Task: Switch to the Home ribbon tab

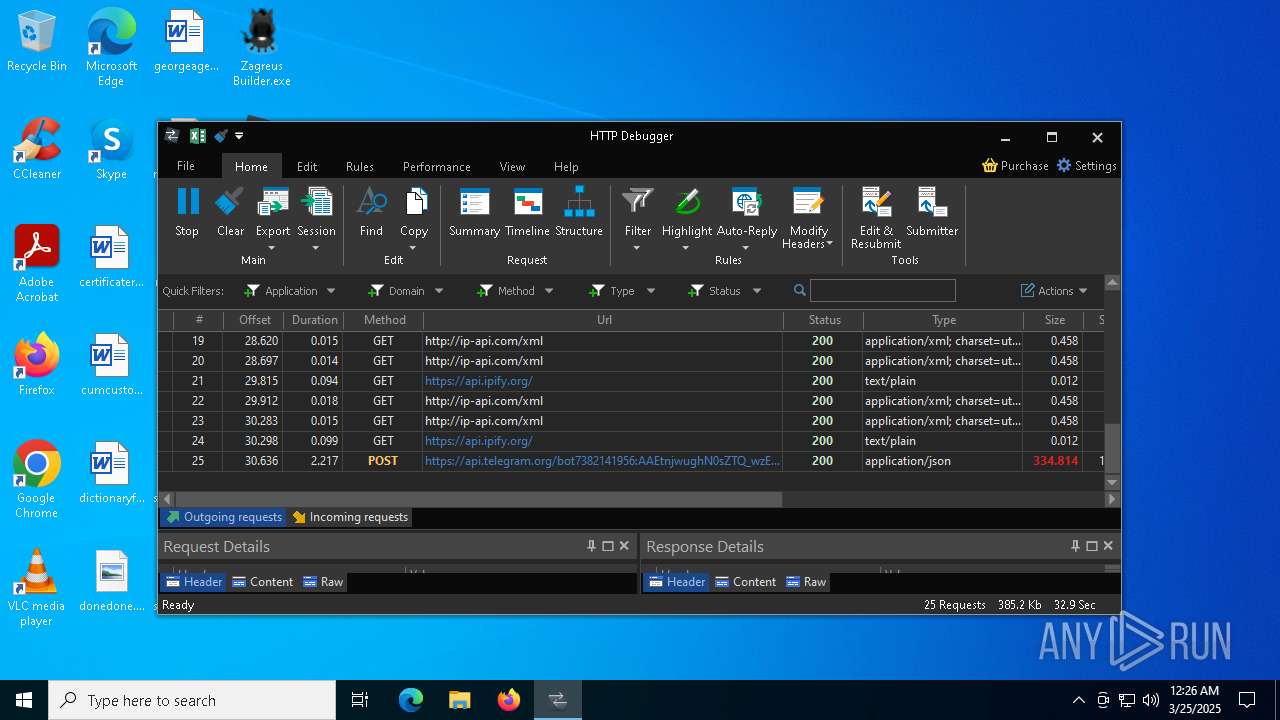Action: coord(251,167)
